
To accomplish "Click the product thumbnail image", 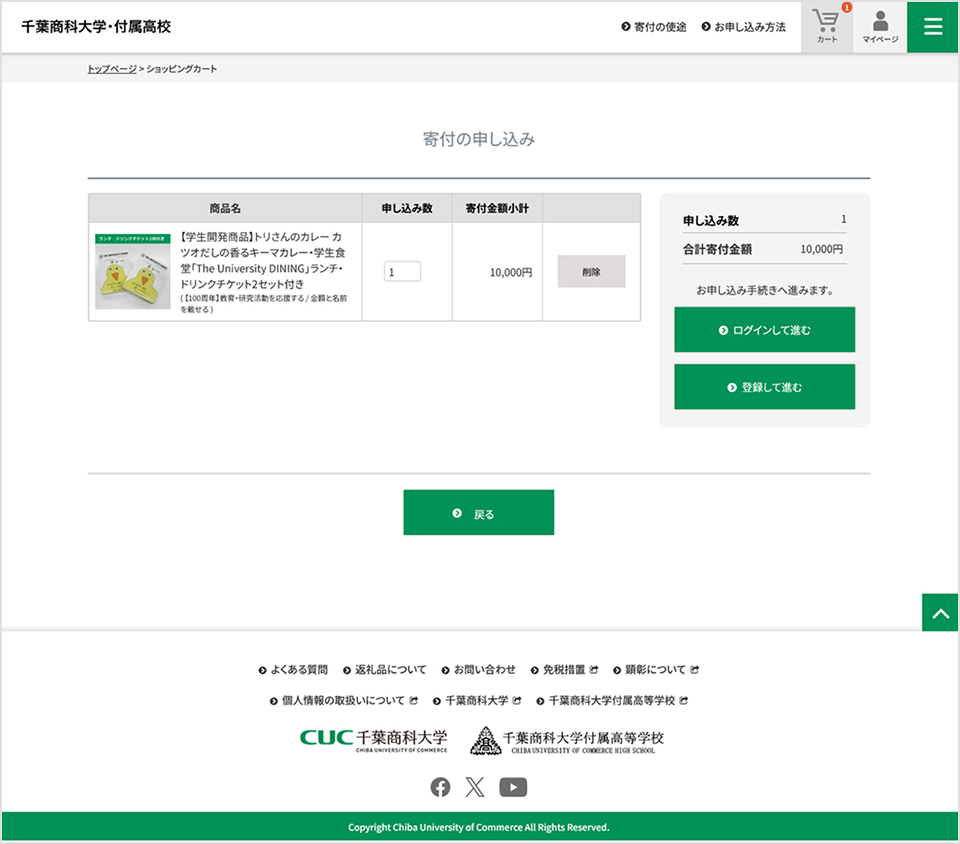I will (x=133, y=272).
